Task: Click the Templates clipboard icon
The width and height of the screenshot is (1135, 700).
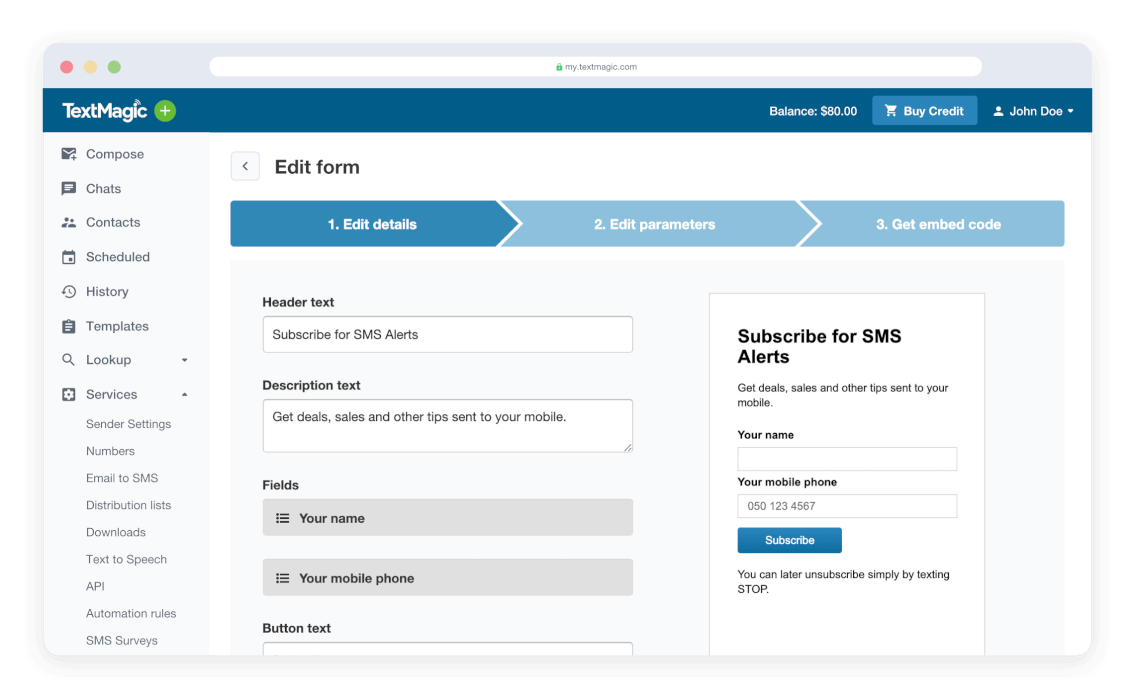Action: pos(69,326)
